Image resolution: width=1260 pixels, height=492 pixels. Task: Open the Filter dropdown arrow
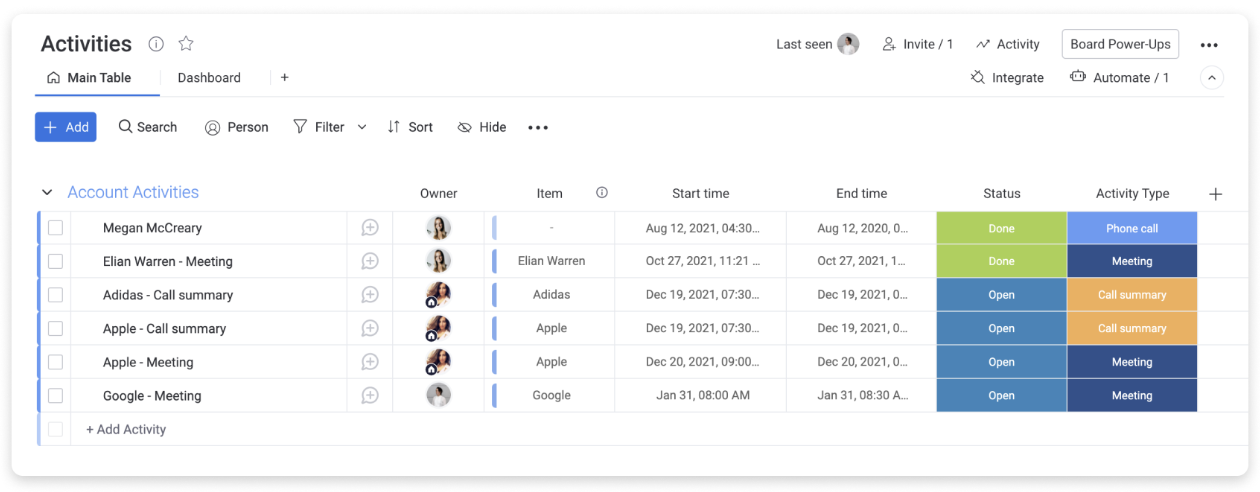[x=362, y=127]
